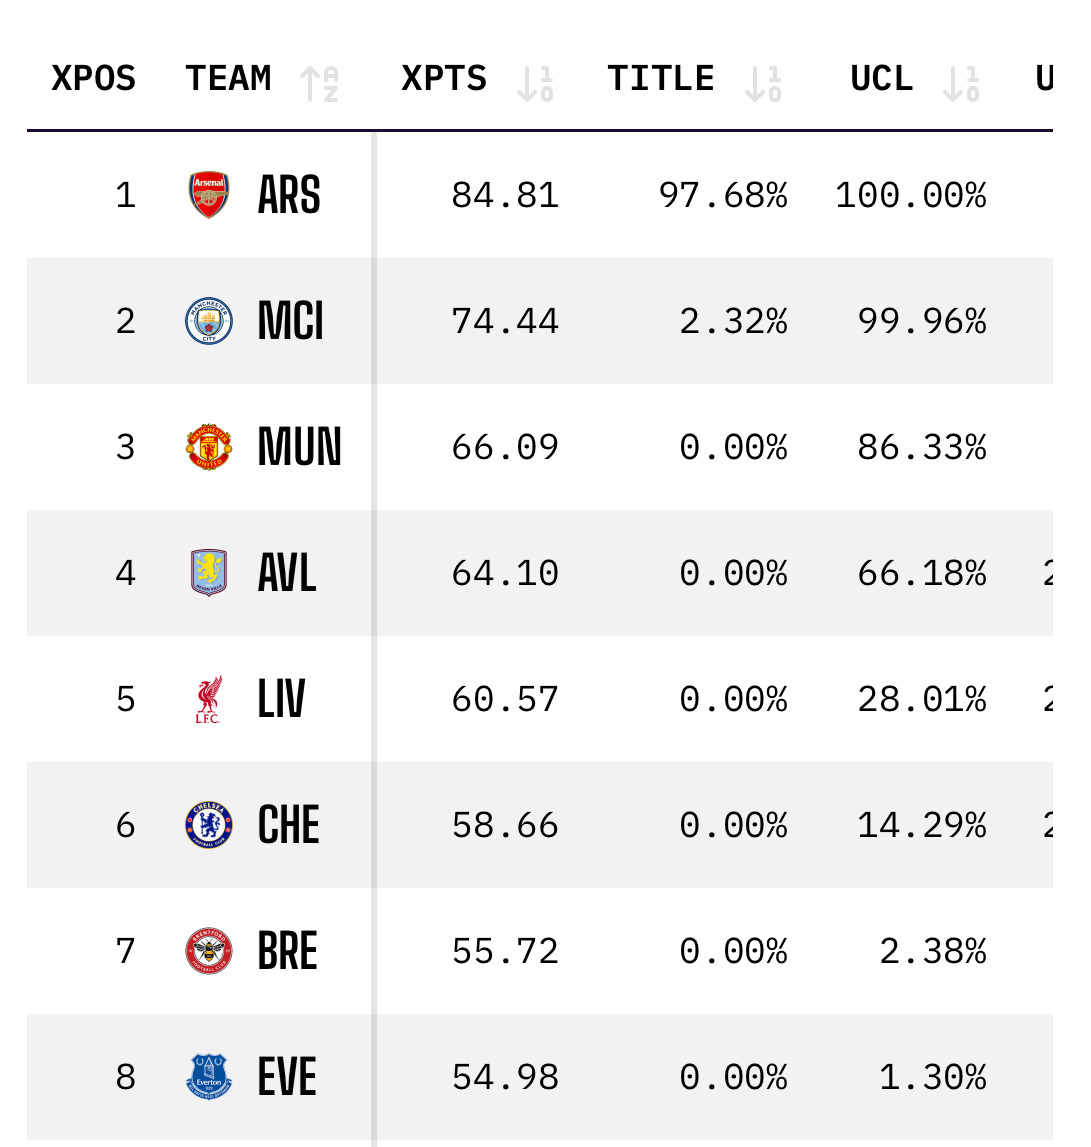
Task: Click the Liverpool club crest
Action: point(209,699)
